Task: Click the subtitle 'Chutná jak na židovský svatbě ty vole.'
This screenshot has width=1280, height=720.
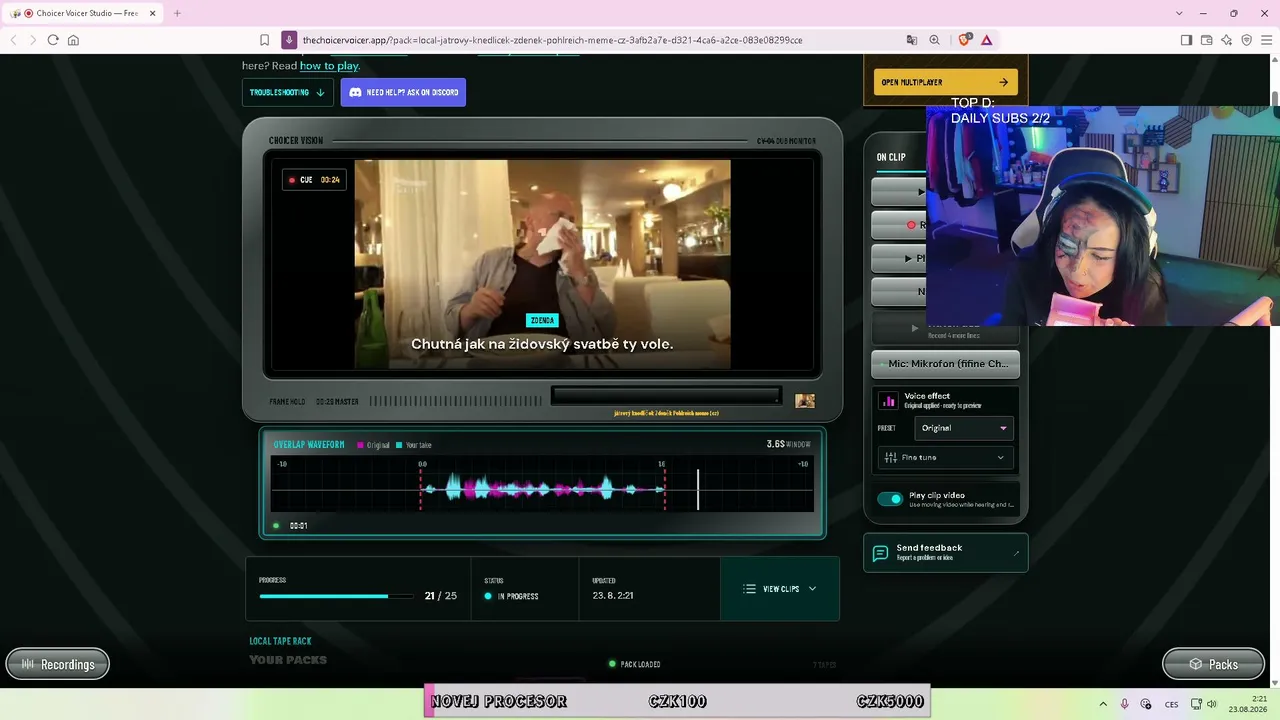Action: click(542, 344)
